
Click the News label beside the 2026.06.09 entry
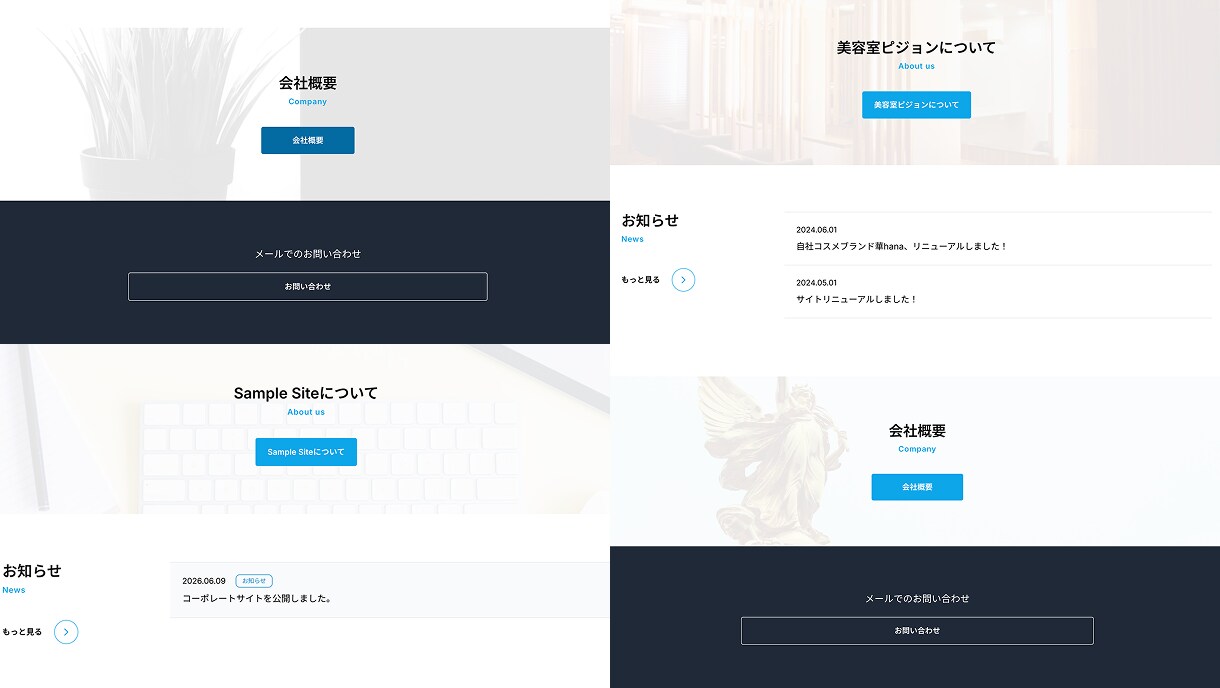[14, 590]
